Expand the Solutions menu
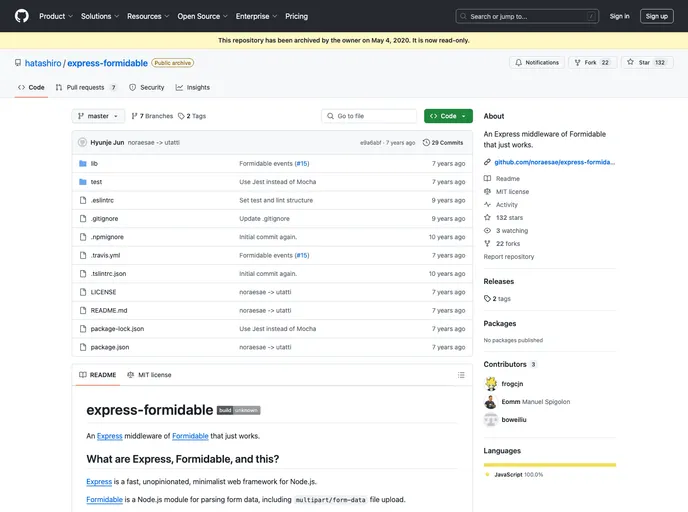The height and width of the screenshot is (512, 688). click(x=100, y=16)
